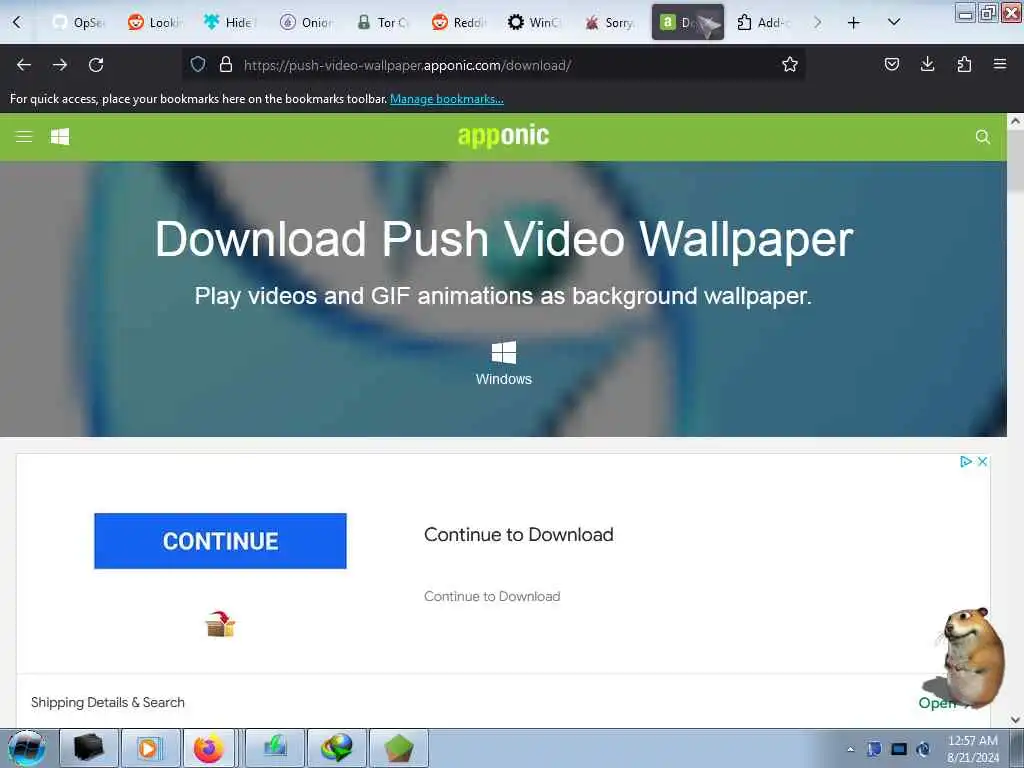
Task: Switch to the Tor C tab
Action: [x=383, y=23]
